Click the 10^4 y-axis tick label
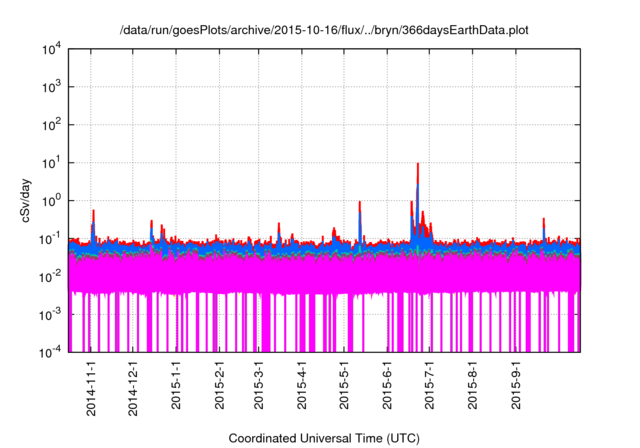The height and width of the screenshot is (448, 640). (x=55, y=49)
